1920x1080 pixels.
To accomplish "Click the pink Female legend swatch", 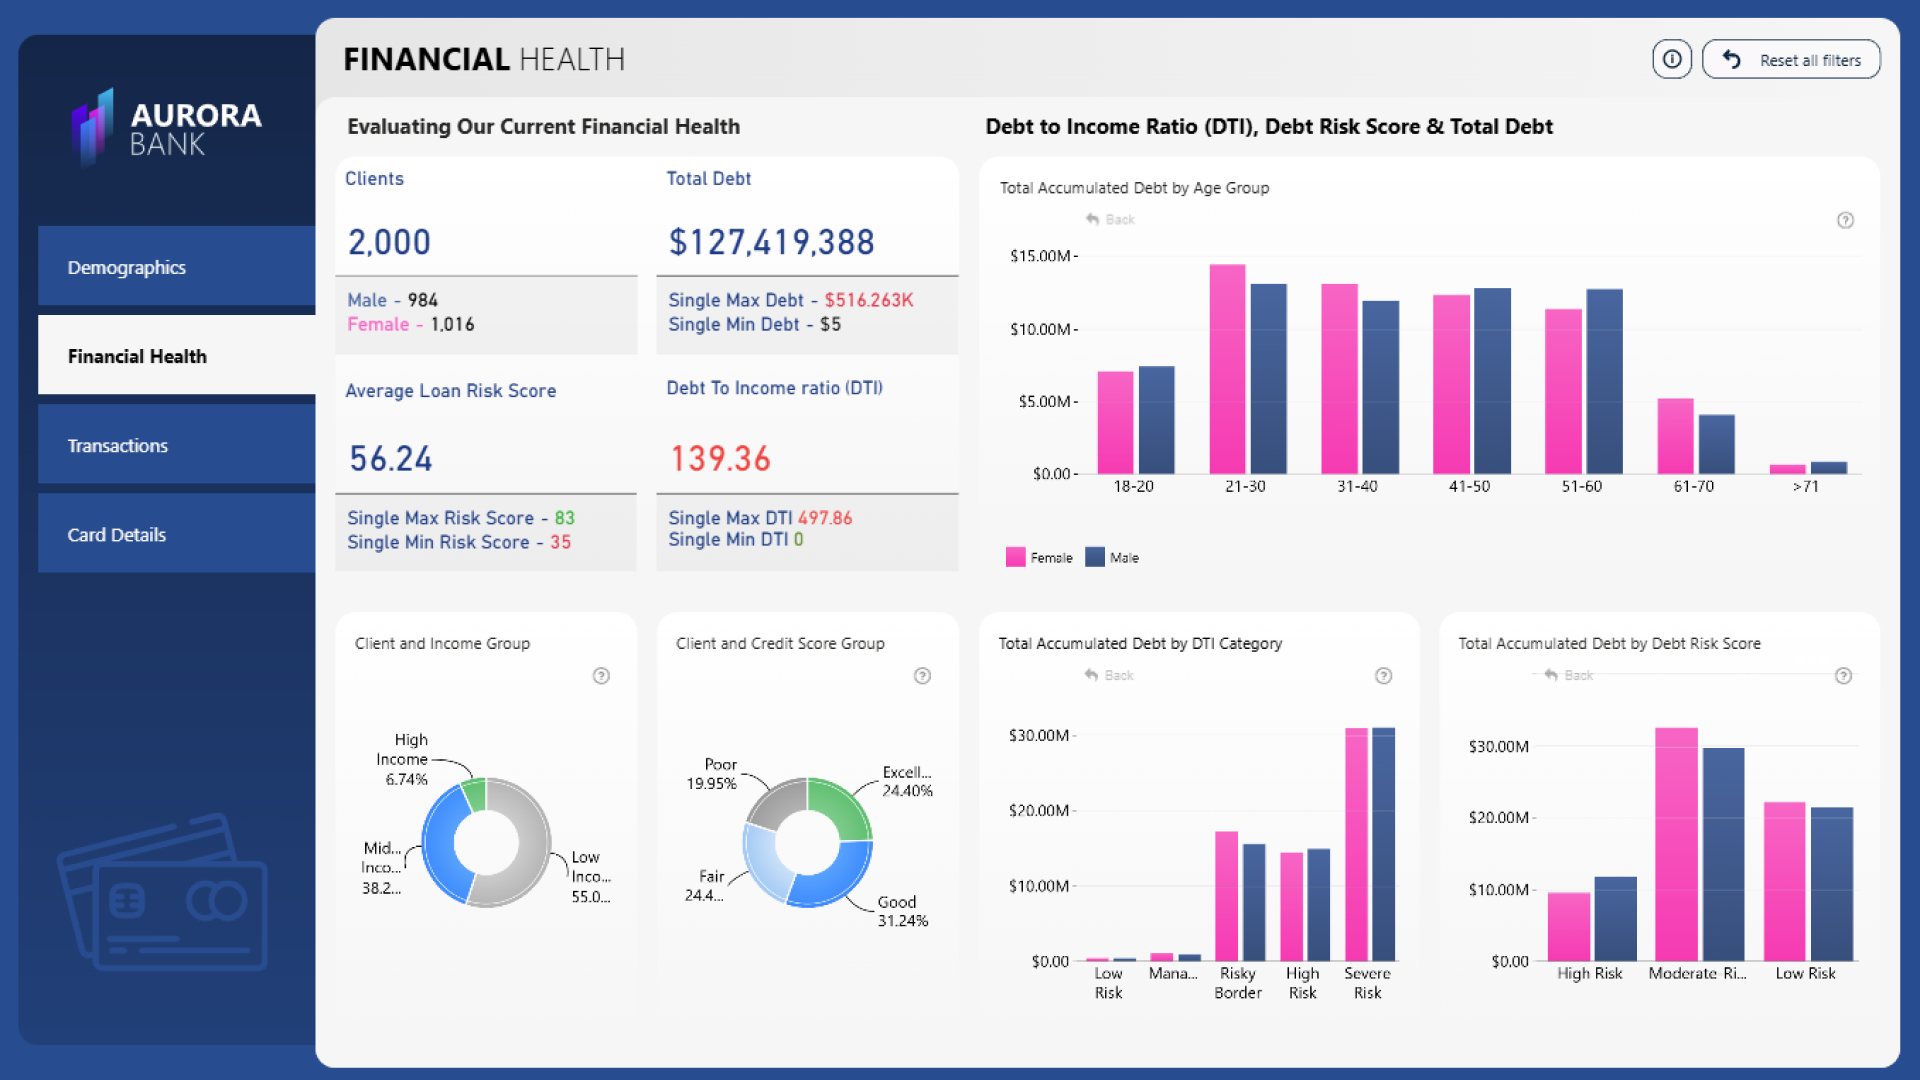I will [1015, 557].
